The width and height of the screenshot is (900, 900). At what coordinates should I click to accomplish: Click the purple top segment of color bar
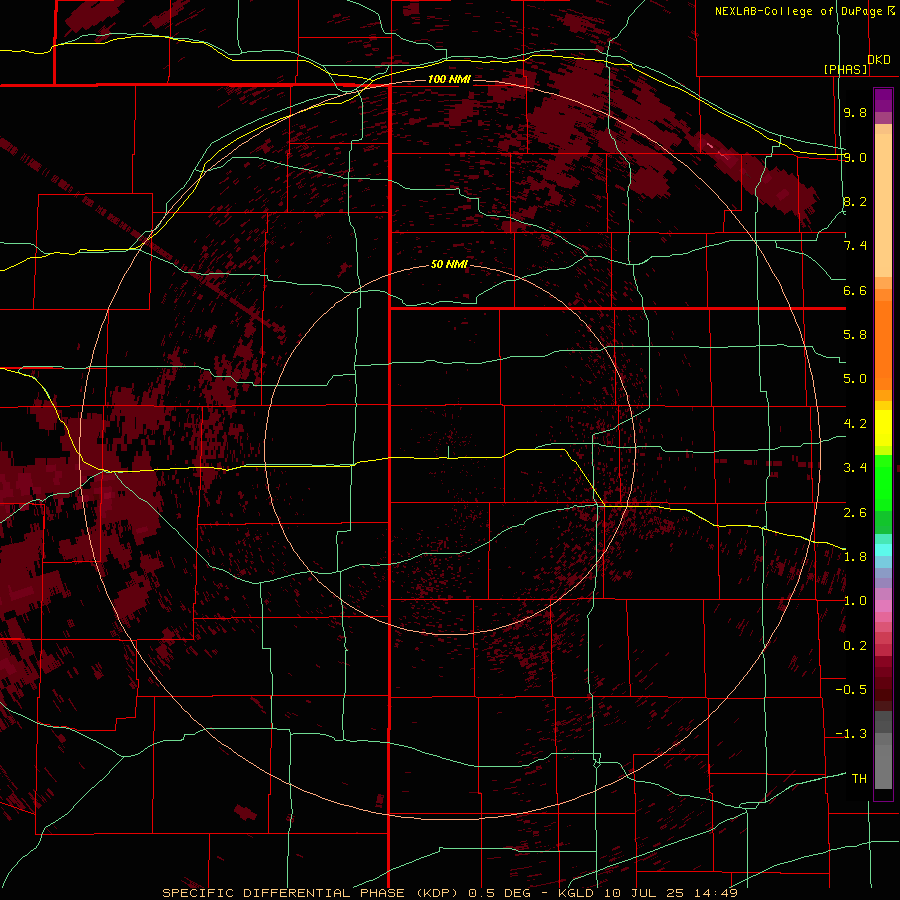pyautogui.click(x=883, y=100)
